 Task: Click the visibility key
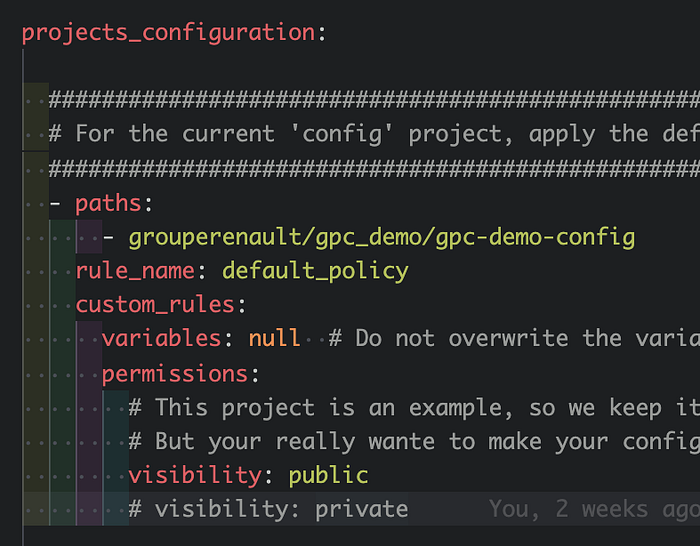tap(195, 475)
